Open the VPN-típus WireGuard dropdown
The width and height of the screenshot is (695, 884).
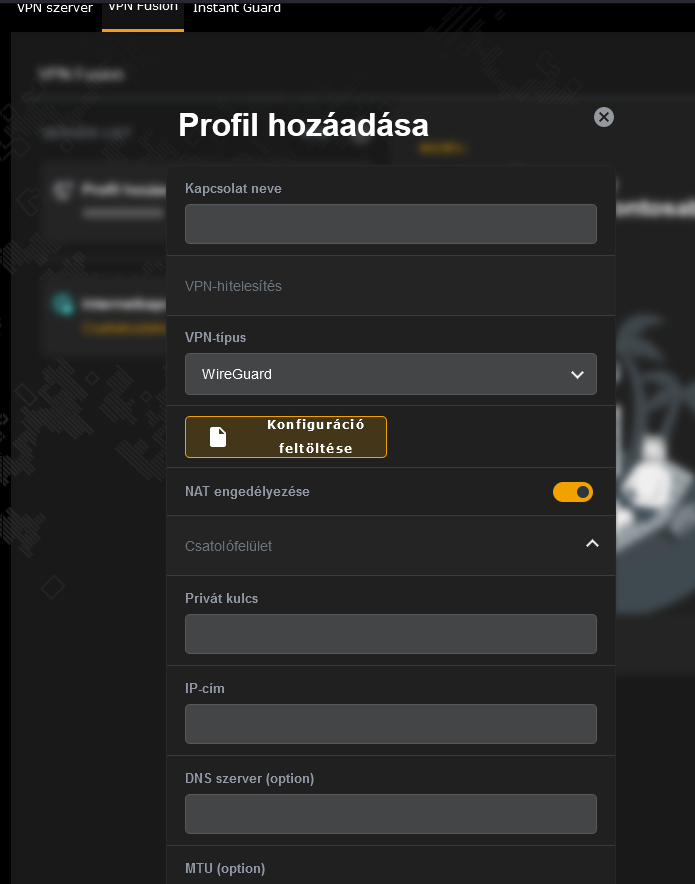point(391,374)
